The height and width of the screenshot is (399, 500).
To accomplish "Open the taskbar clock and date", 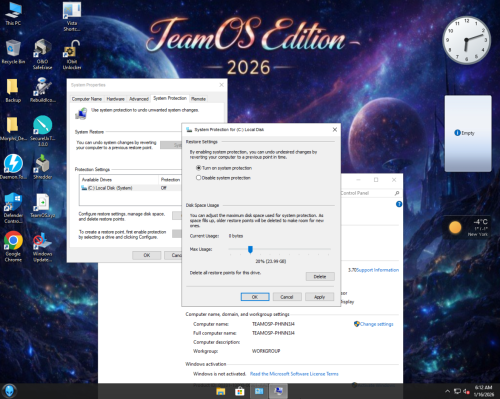I will point(484,391).
